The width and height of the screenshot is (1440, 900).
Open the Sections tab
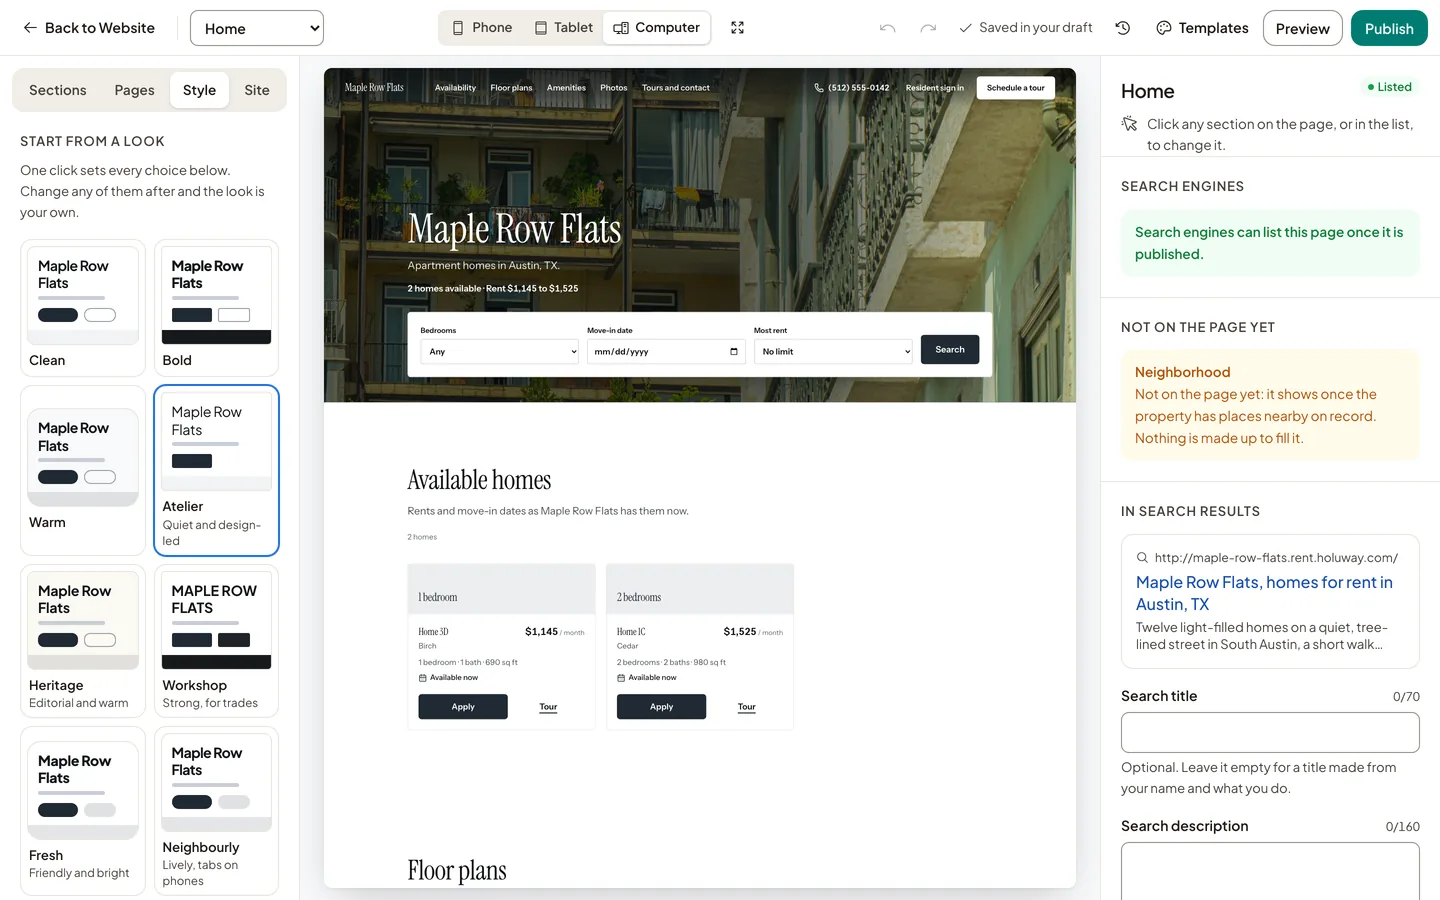pyautogui.click(x=58, y=90)
